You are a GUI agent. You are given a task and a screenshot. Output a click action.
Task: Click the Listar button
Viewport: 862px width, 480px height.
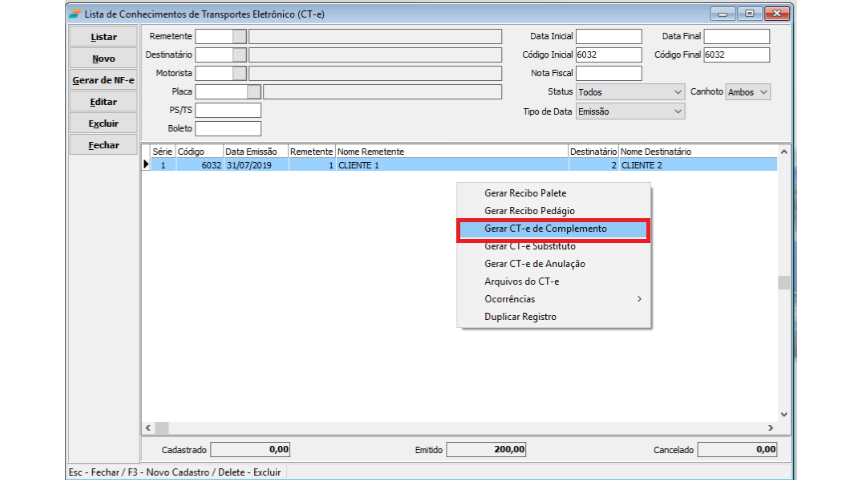[x=103, y=37]
